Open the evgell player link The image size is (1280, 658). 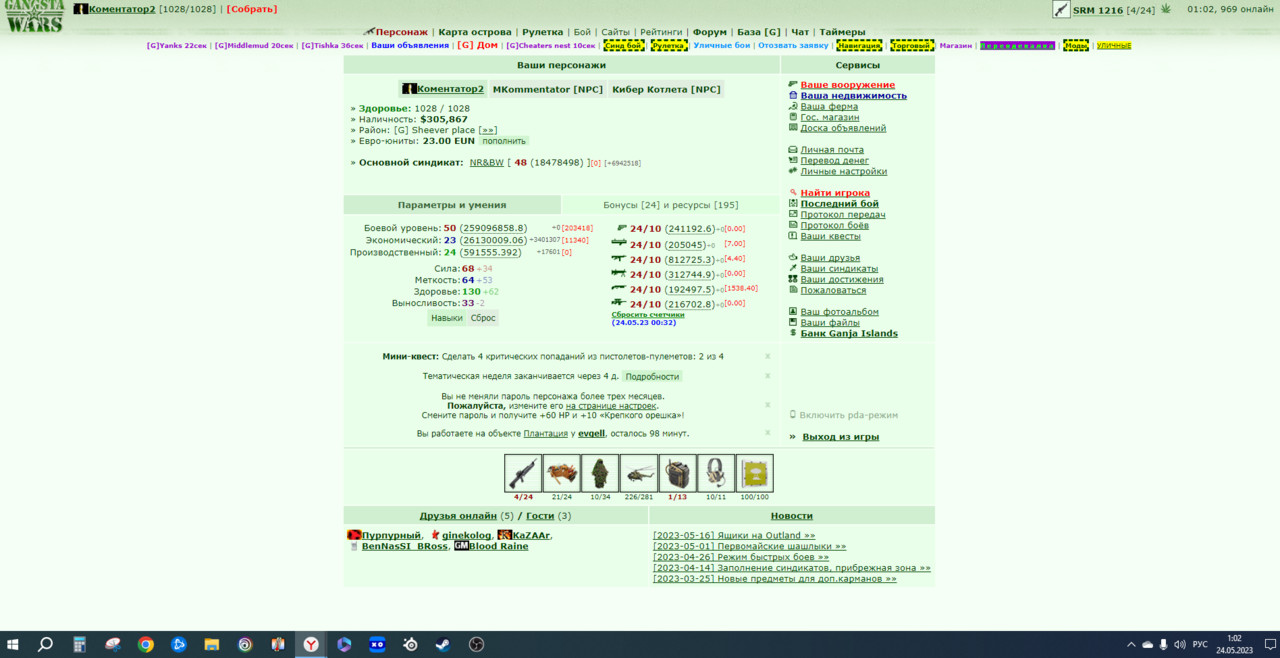click(591, 434)
